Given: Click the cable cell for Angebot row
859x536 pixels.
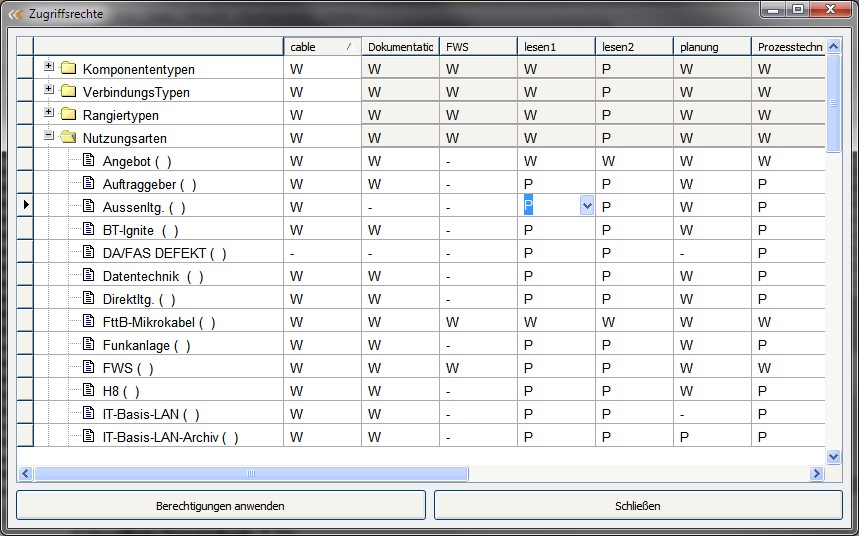Looking at the screenshot, I should (x=322, y=160).
